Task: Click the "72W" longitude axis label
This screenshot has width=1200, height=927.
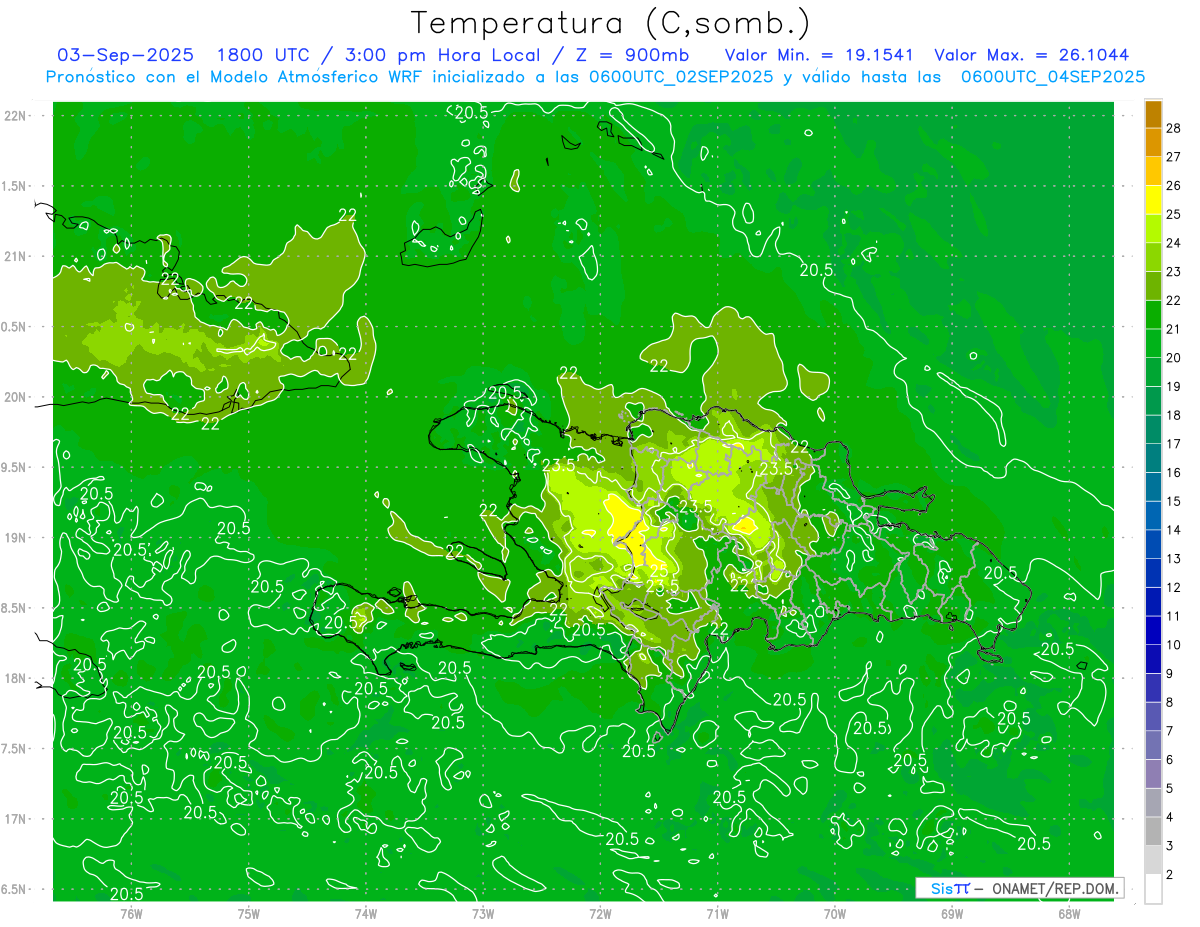Action: [x=600, y=913]
